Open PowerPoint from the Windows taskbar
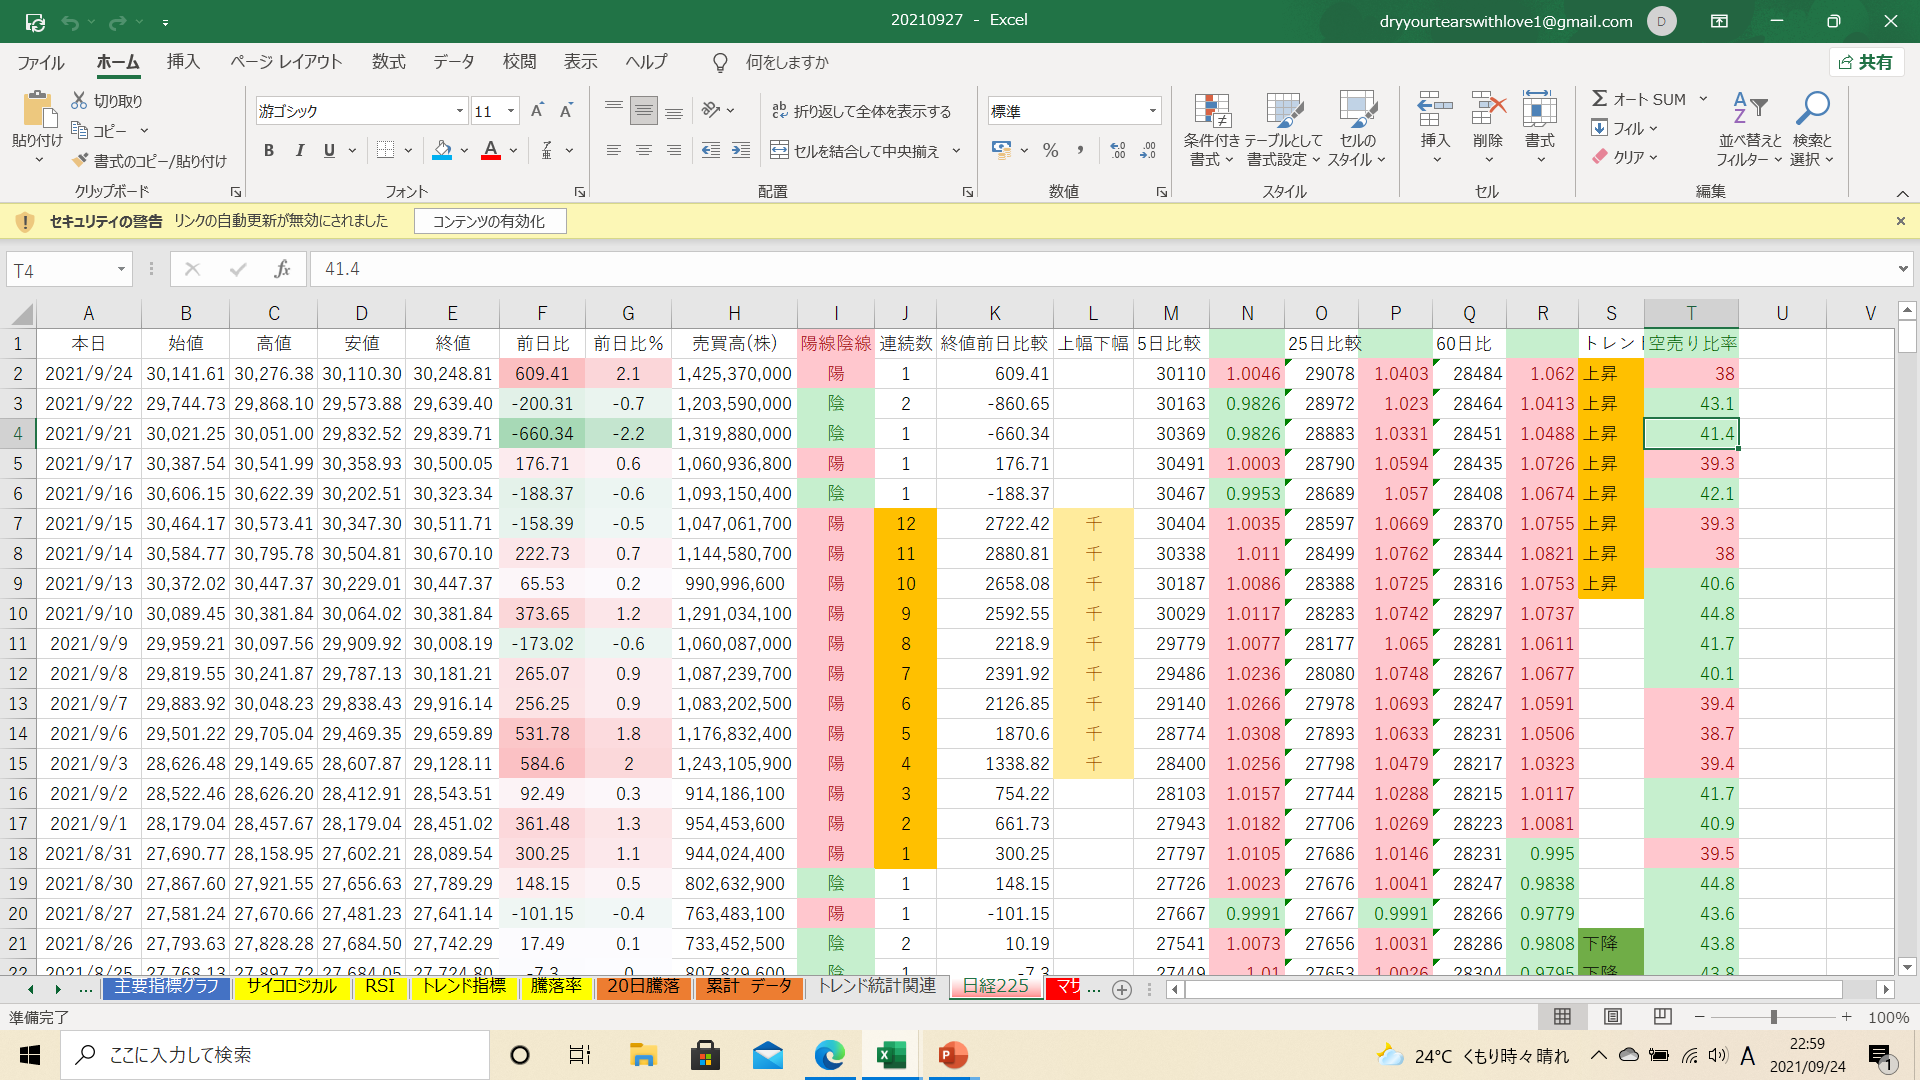This screenshot has width=1920, height=1080. 952,1055
